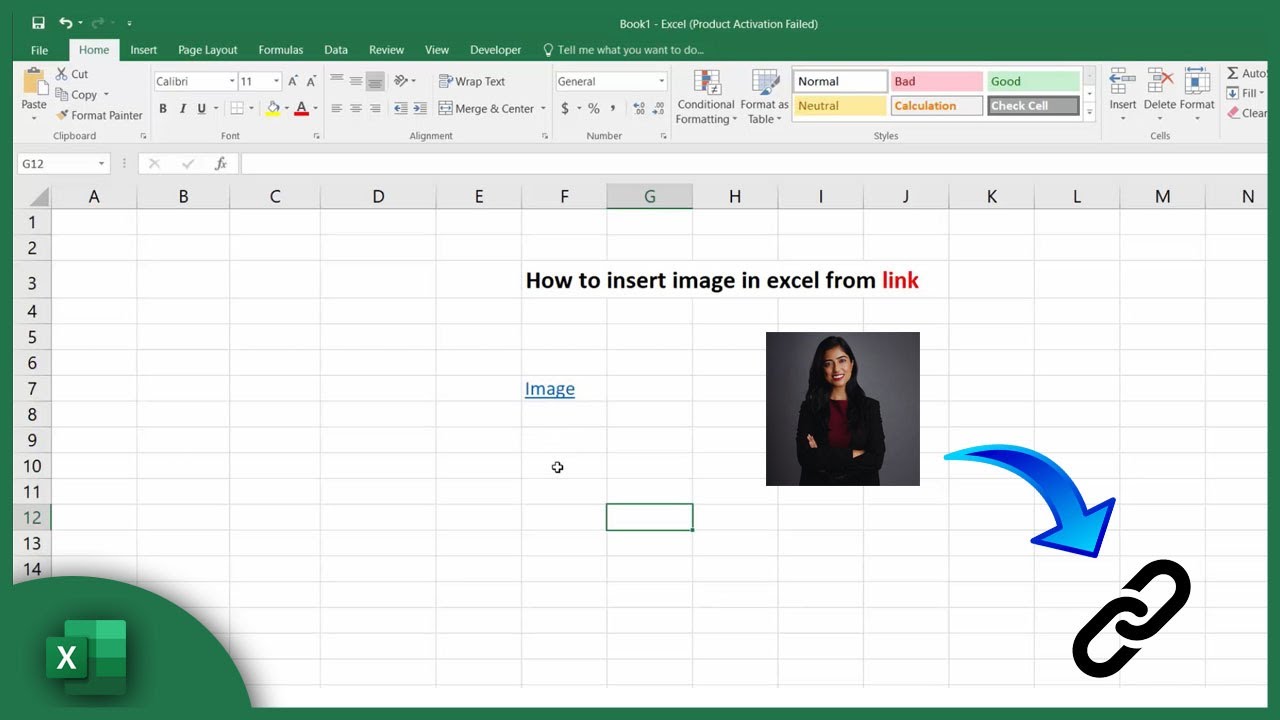
Task: Click Decrease Decimal icon
Action: pos(659,108)
